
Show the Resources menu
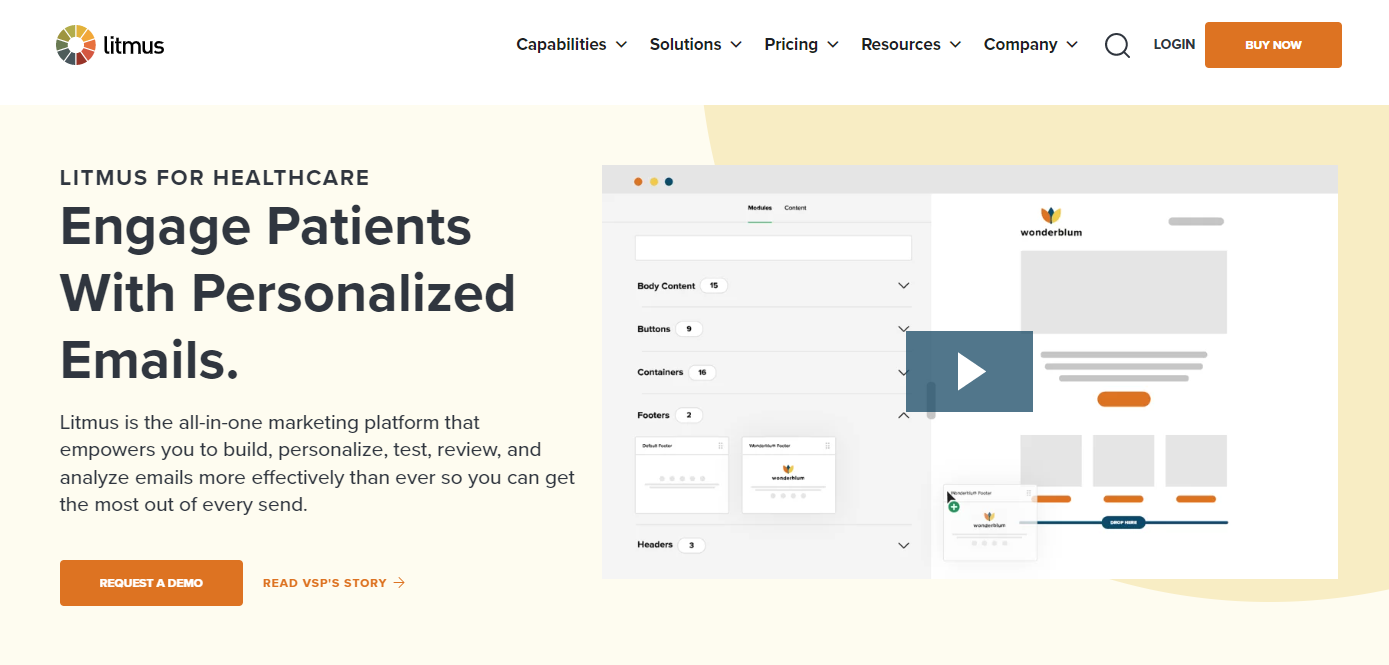pos(910,45)
